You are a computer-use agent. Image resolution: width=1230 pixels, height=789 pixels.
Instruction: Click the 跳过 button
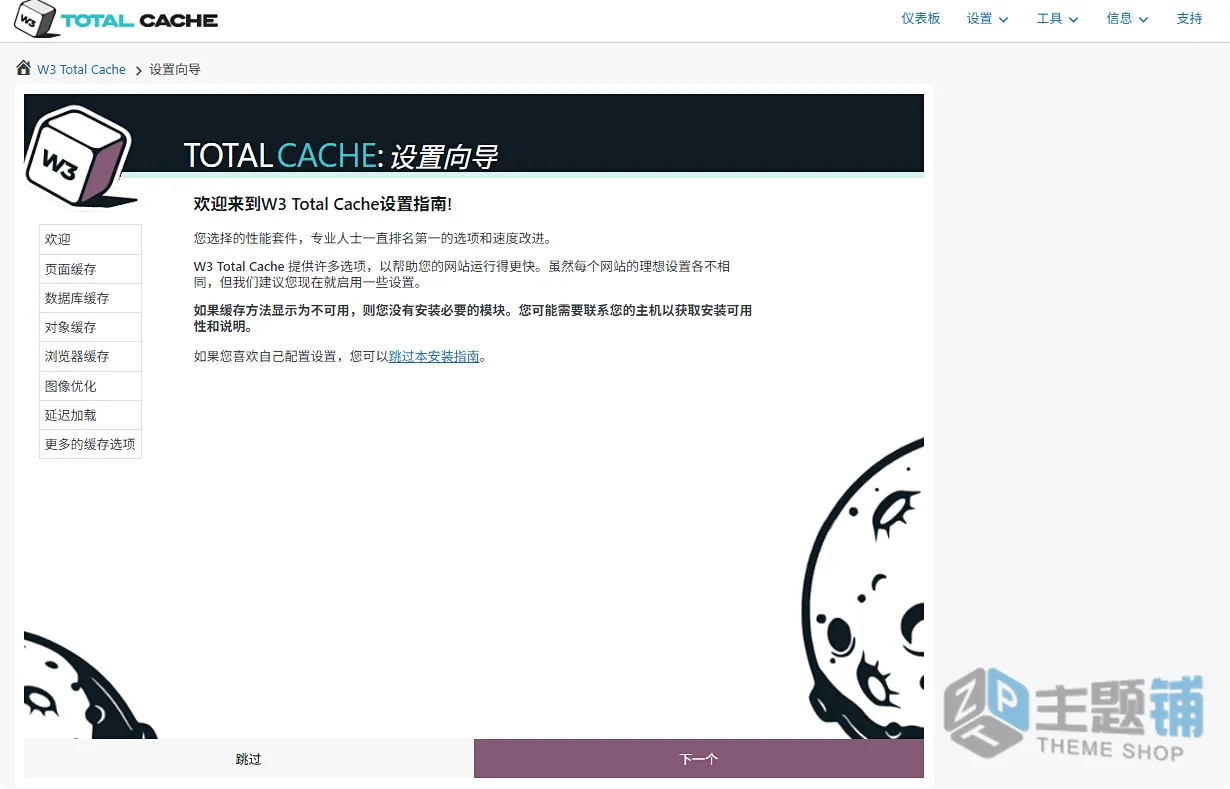pos(249,759)
